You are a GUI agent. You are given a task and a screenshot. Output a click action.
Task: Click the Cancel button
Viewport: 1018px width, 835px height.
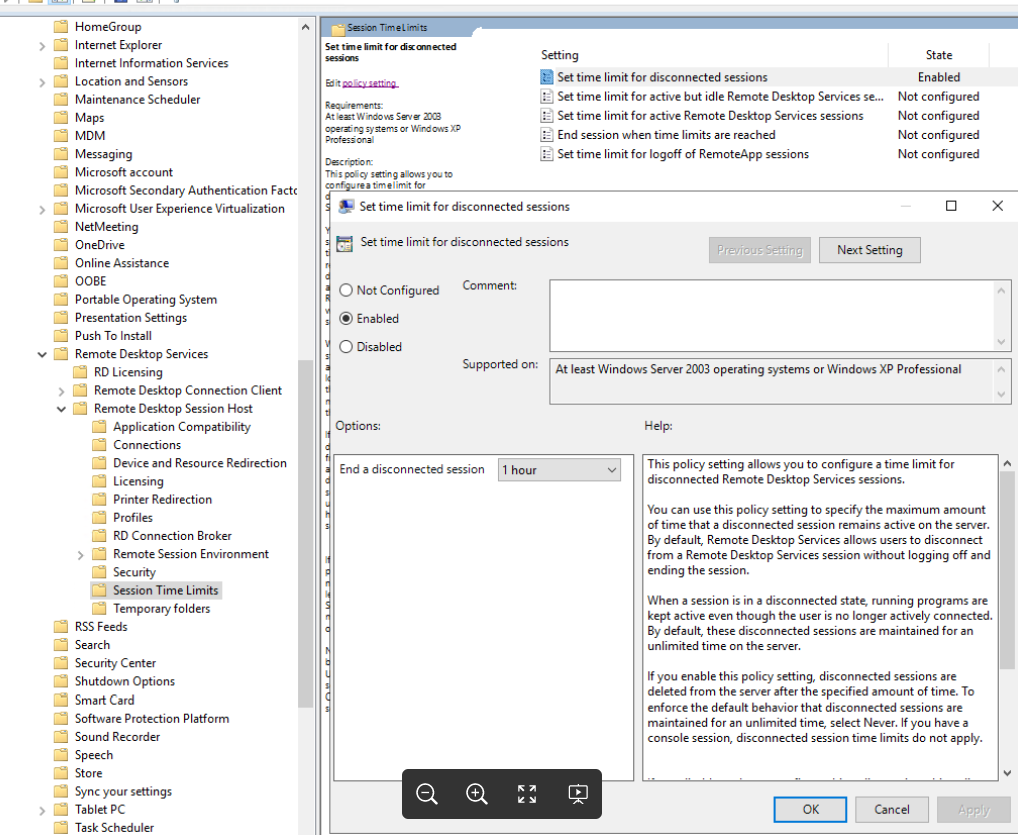(891, 810)
